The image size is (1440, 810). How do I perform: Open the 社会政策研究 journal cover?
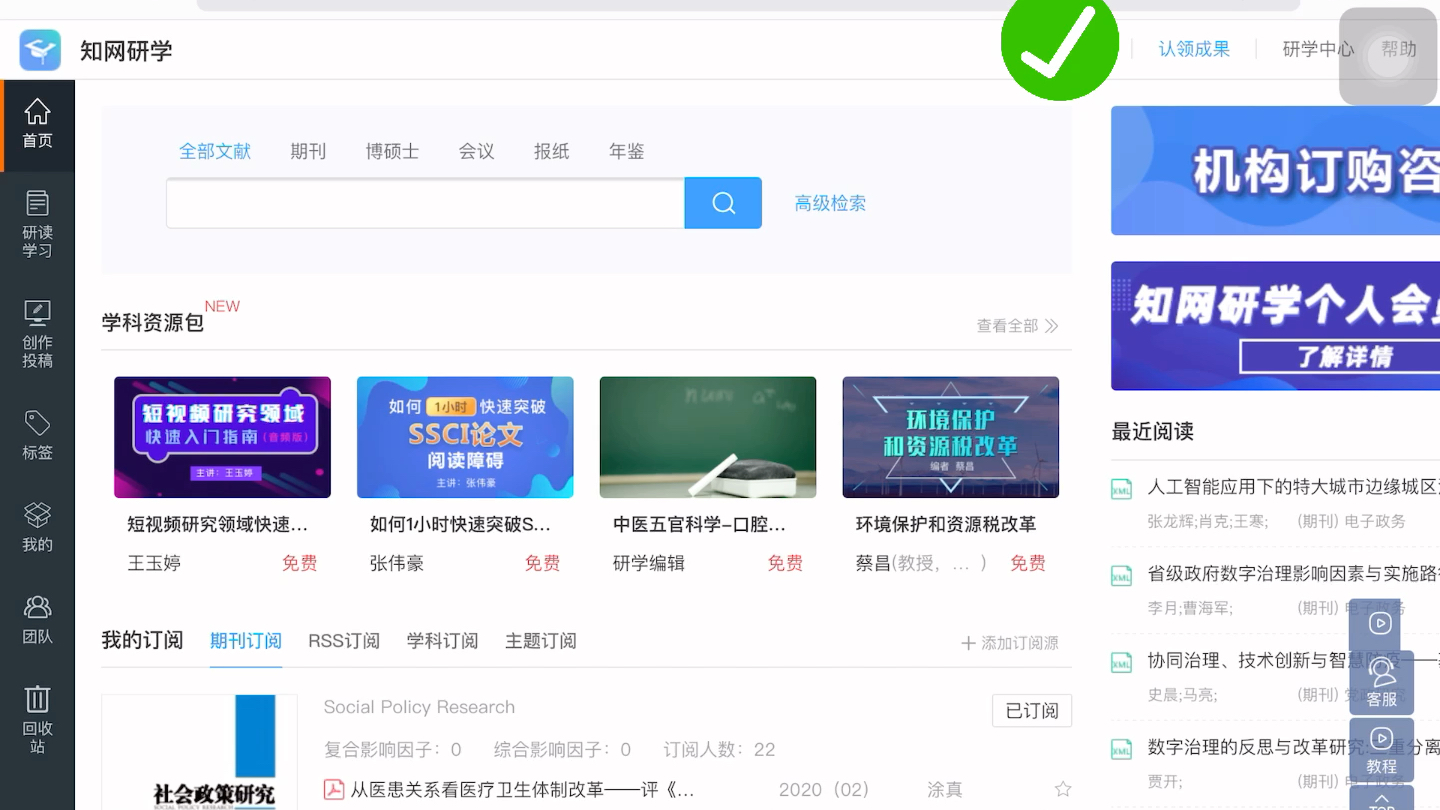pyautogui.click(x=200, y=752)
